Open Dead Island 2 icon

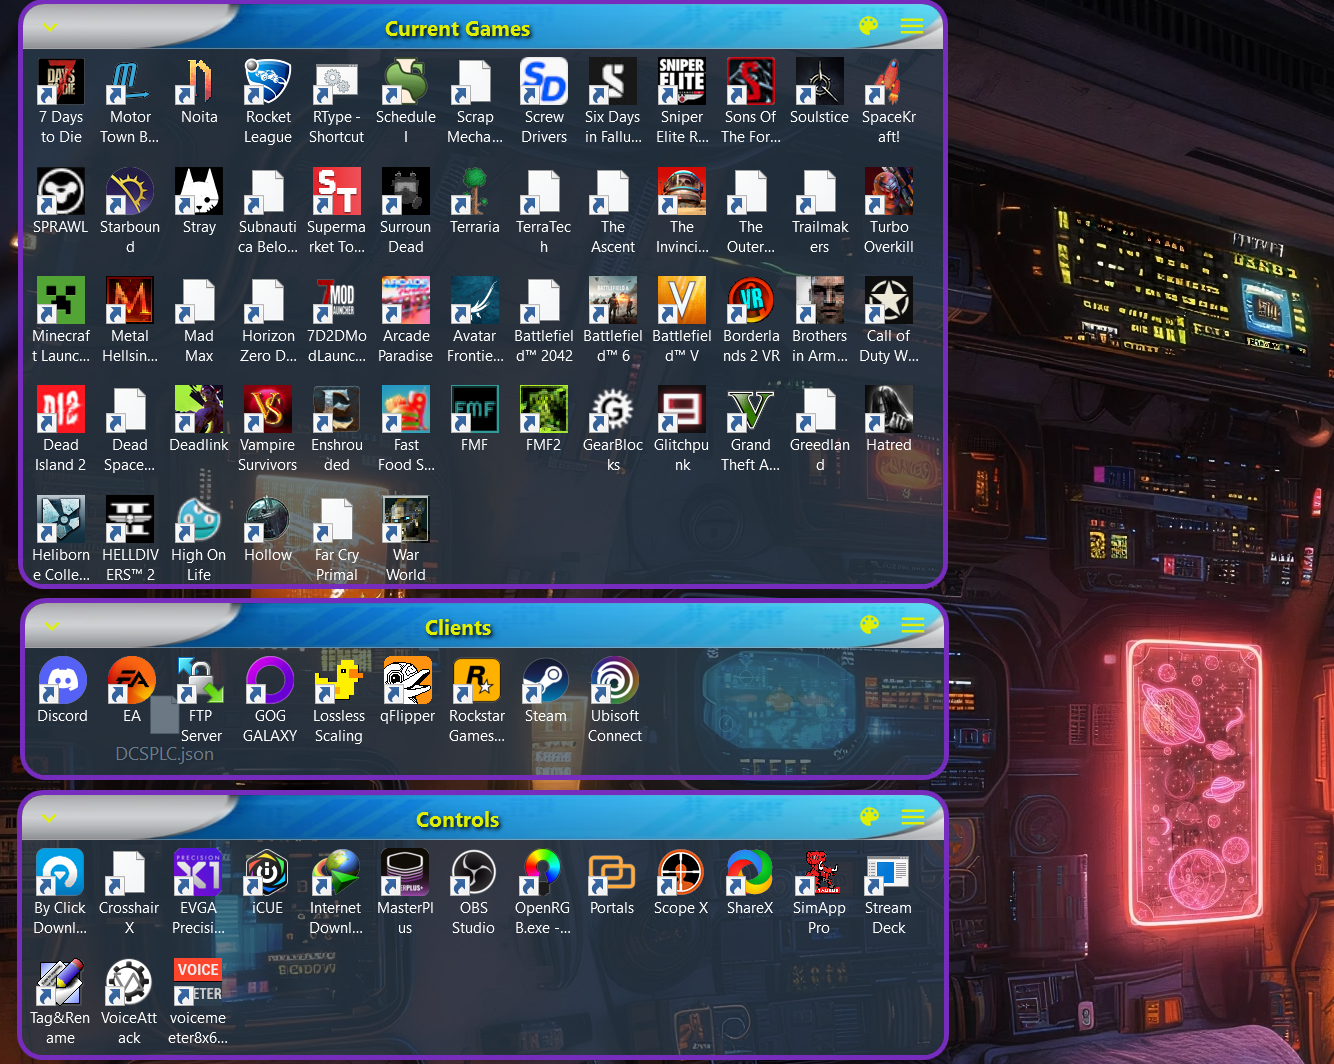coord(61,410)
